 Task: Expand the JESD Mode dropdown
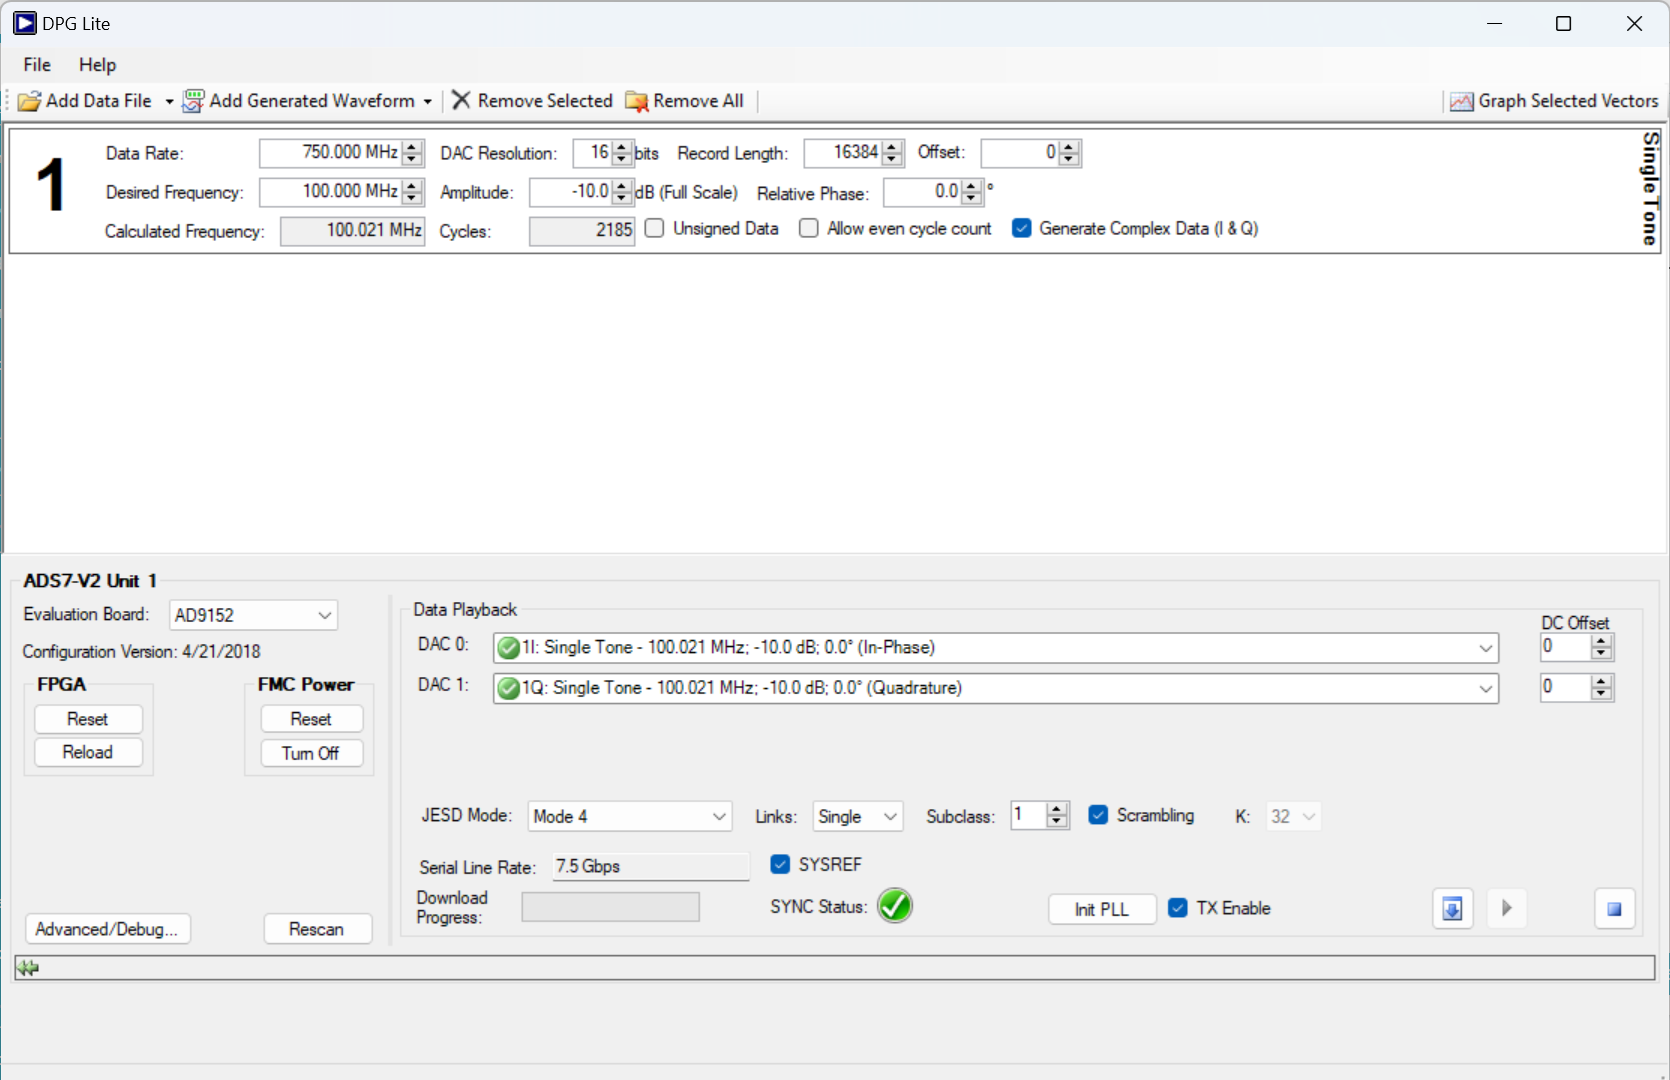tap(718, 817)
